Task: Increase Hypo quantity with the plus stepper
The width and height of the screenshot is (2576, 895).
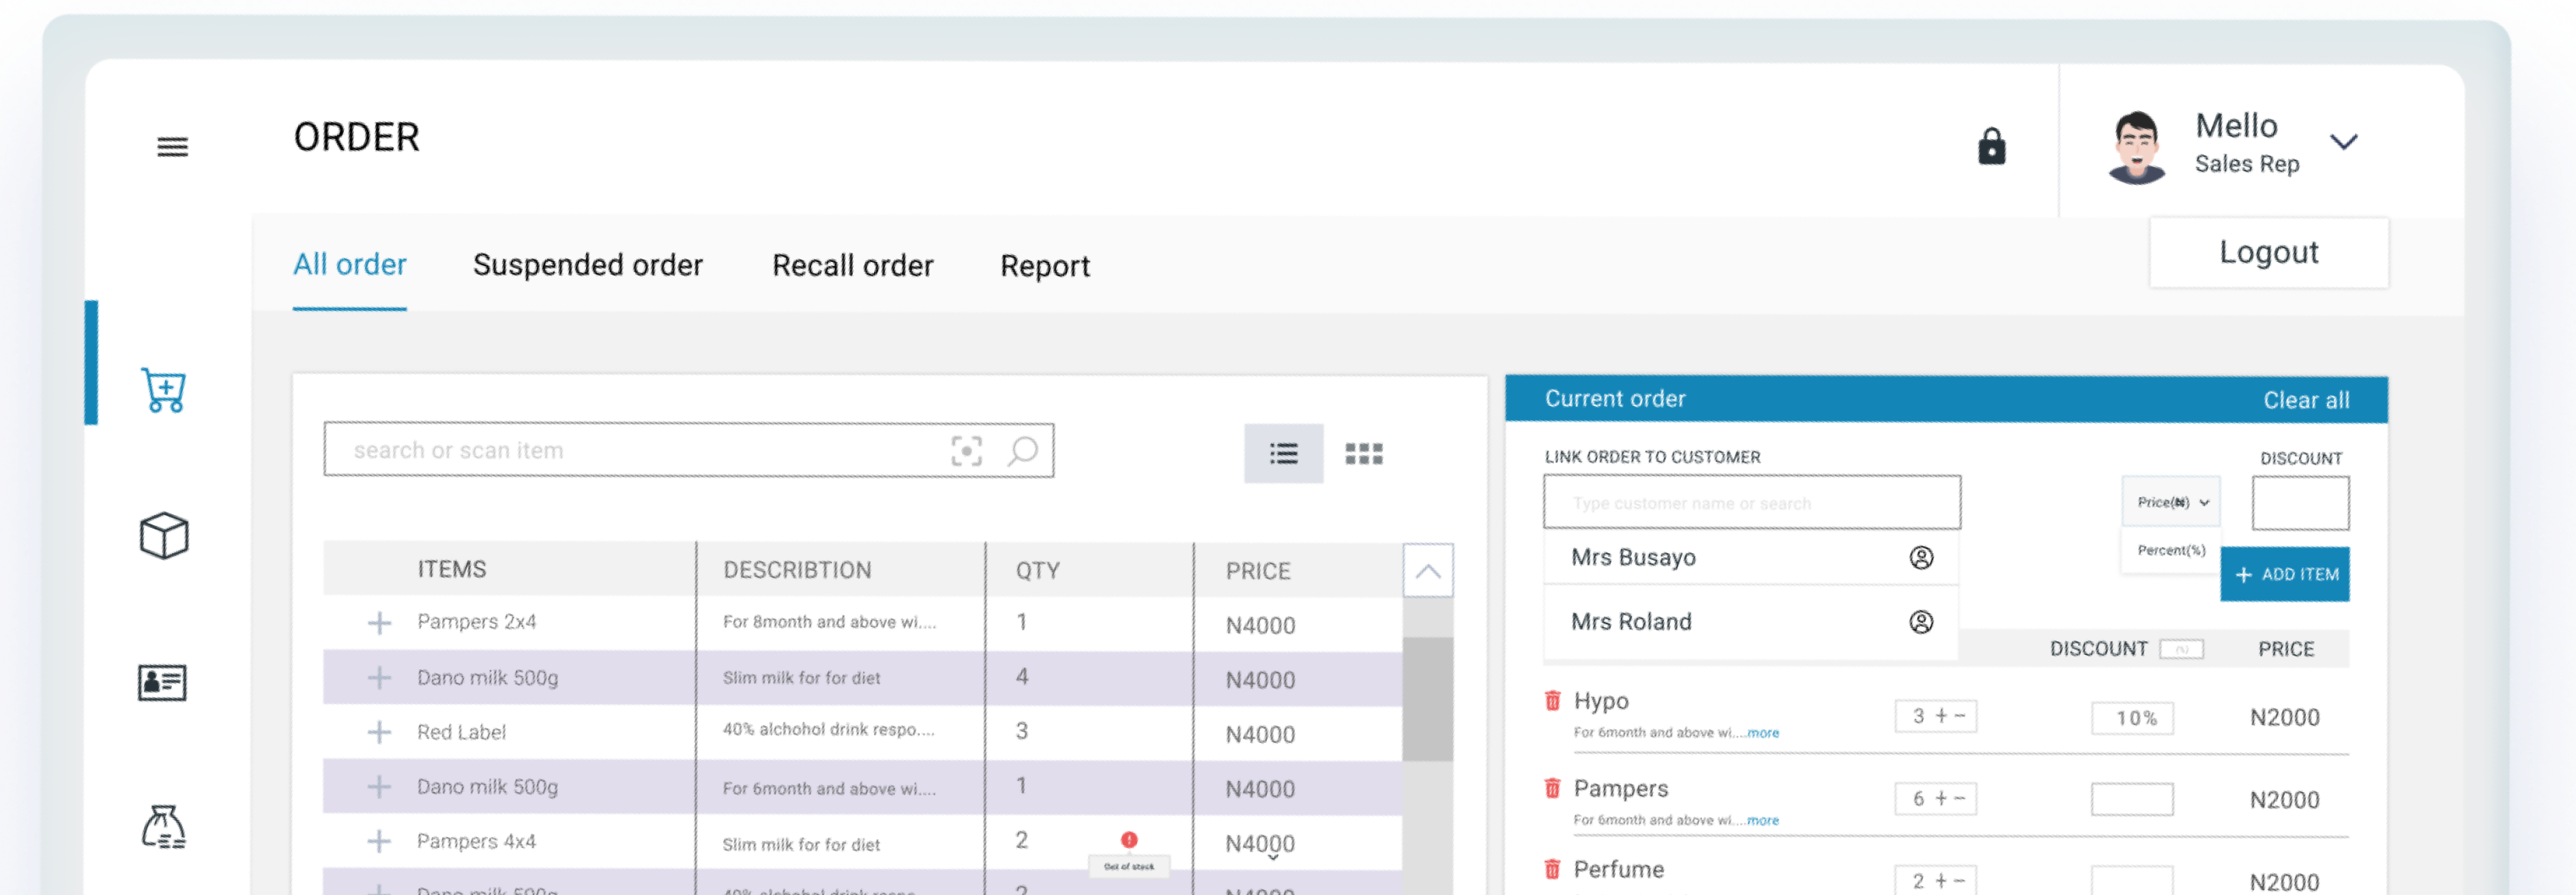Action: coord(1941,716)
